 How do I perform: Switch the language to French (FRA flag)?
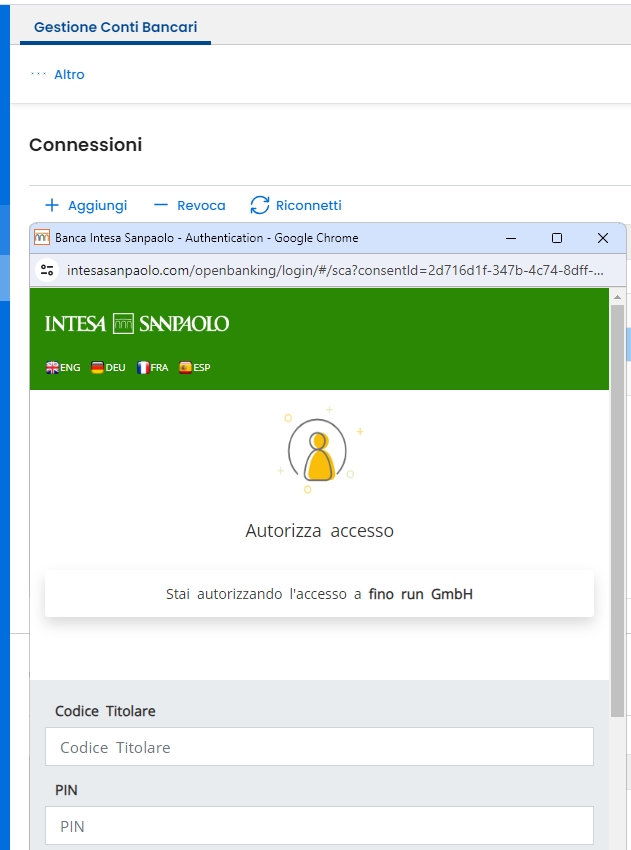(153, 368)
